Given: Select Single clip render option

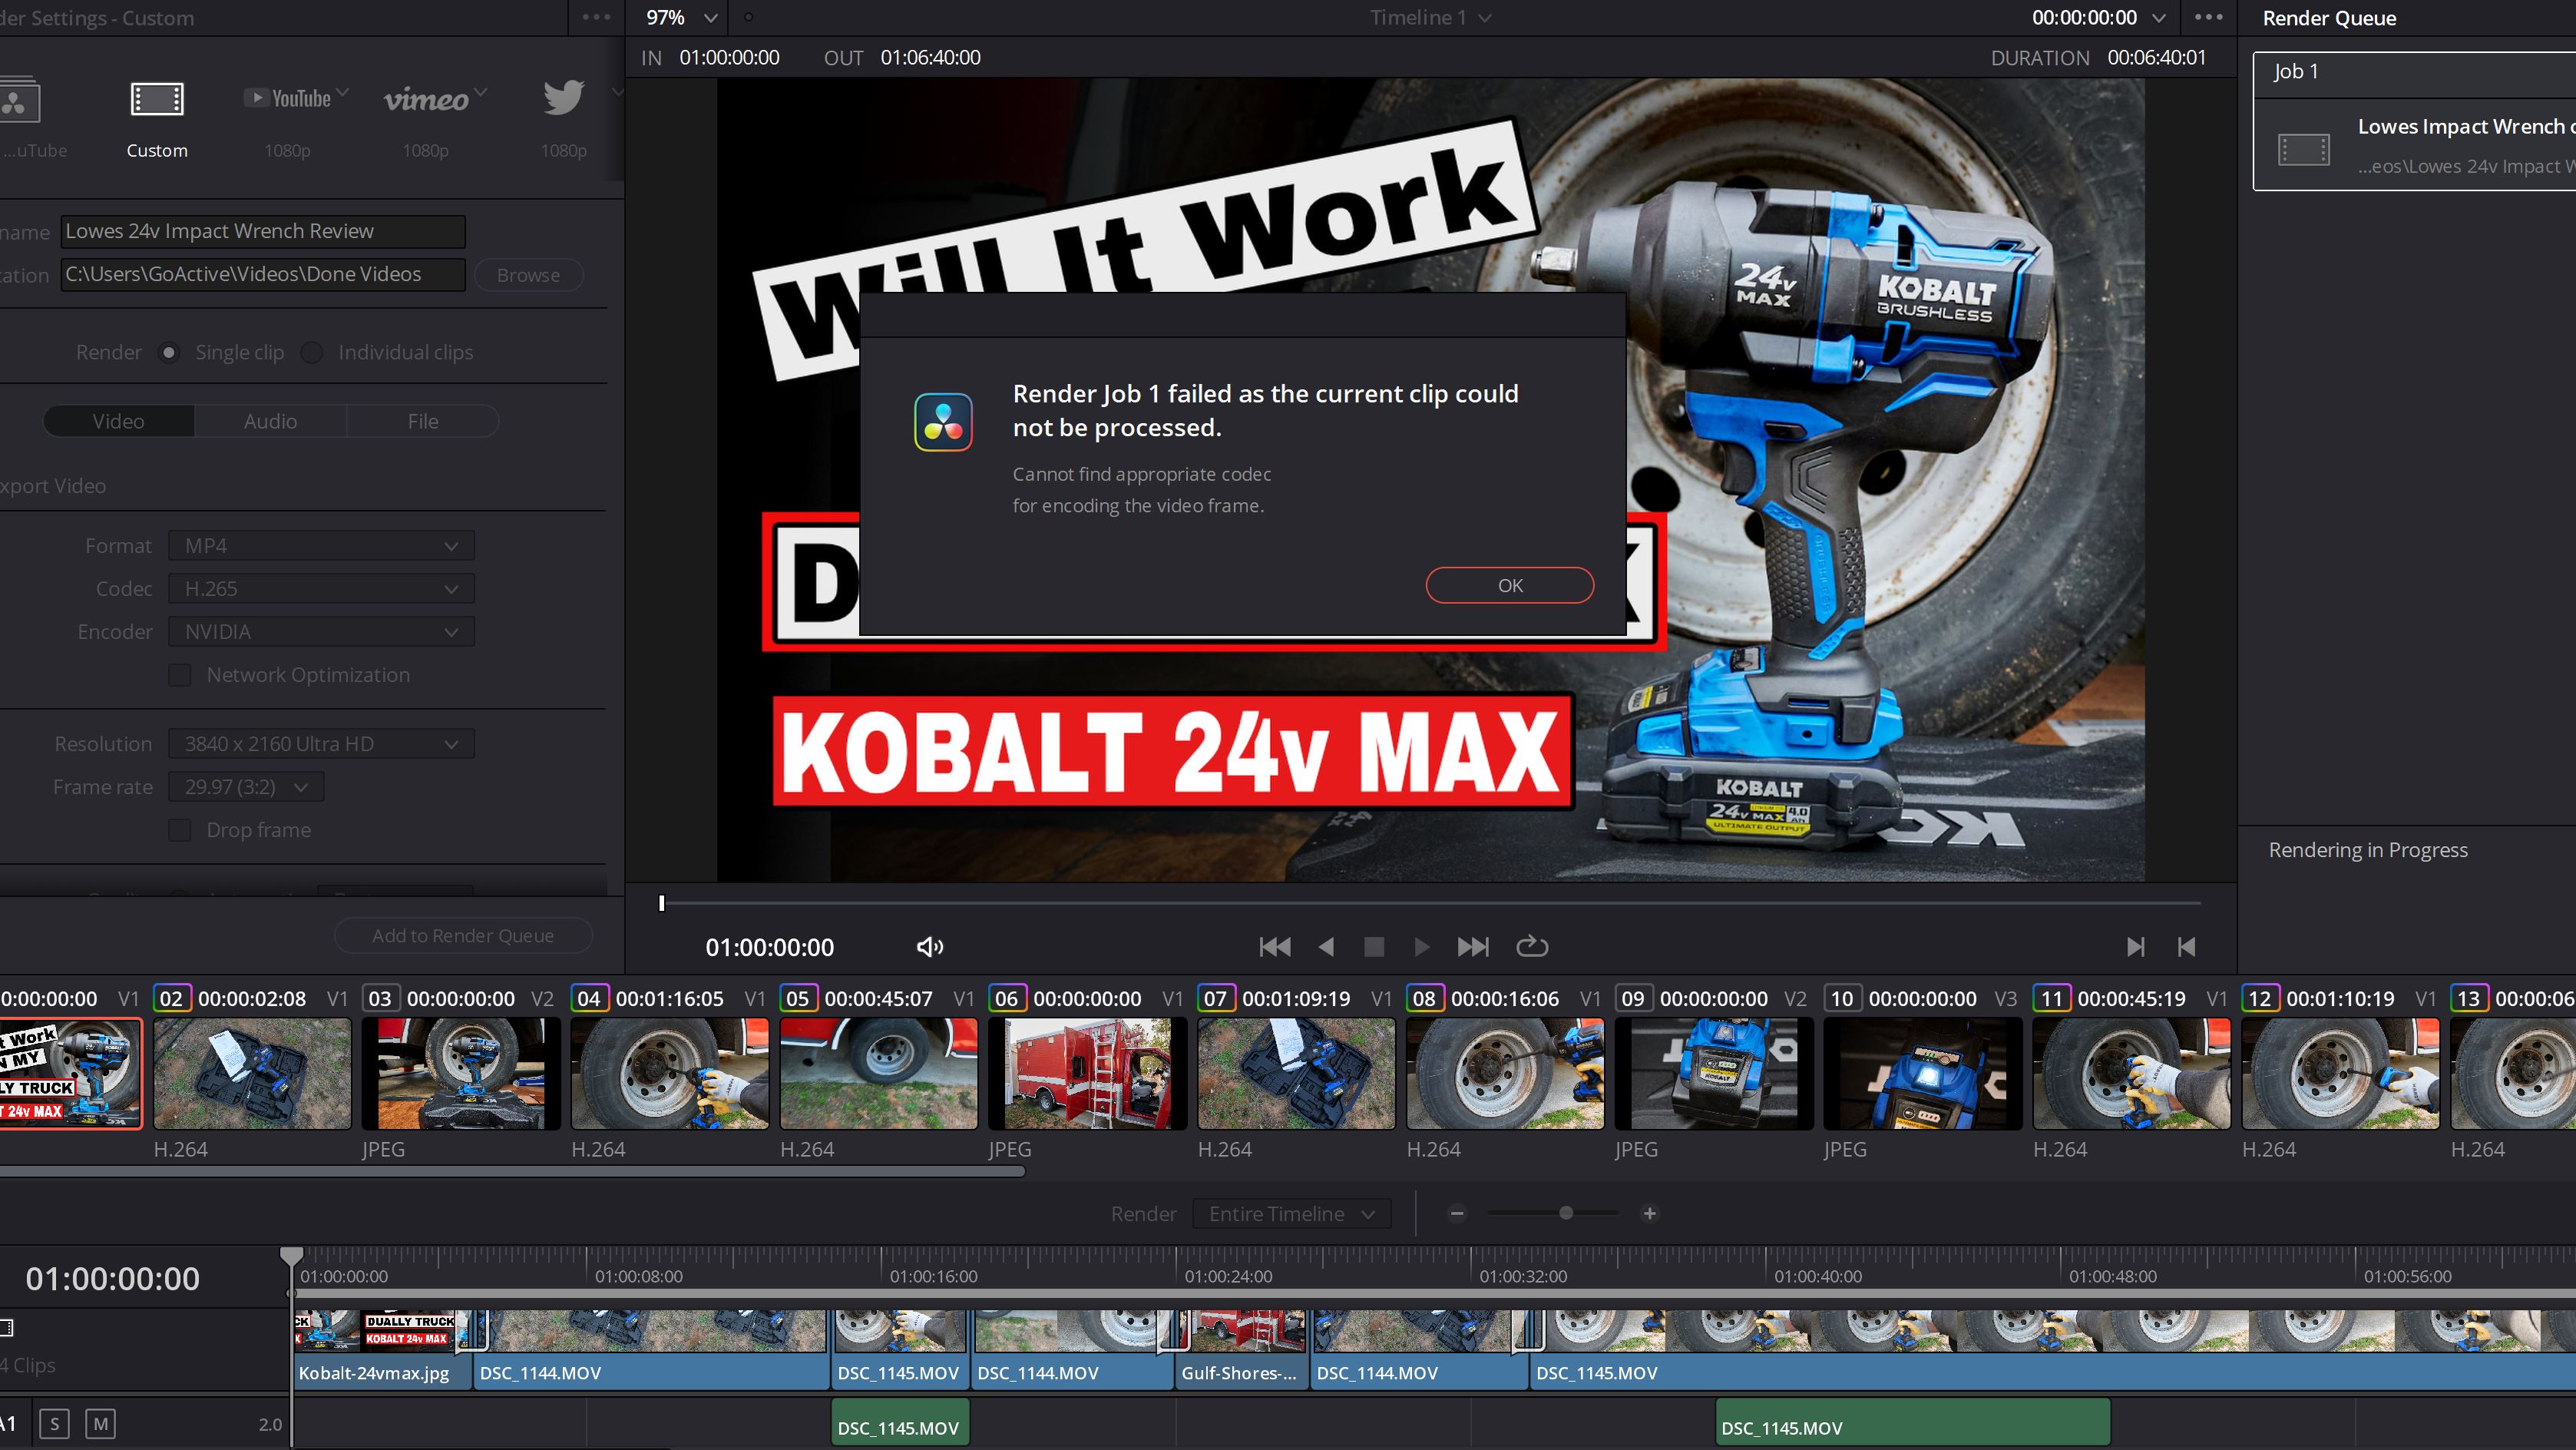Looking at the screenshot, I should tap(169, 352).
